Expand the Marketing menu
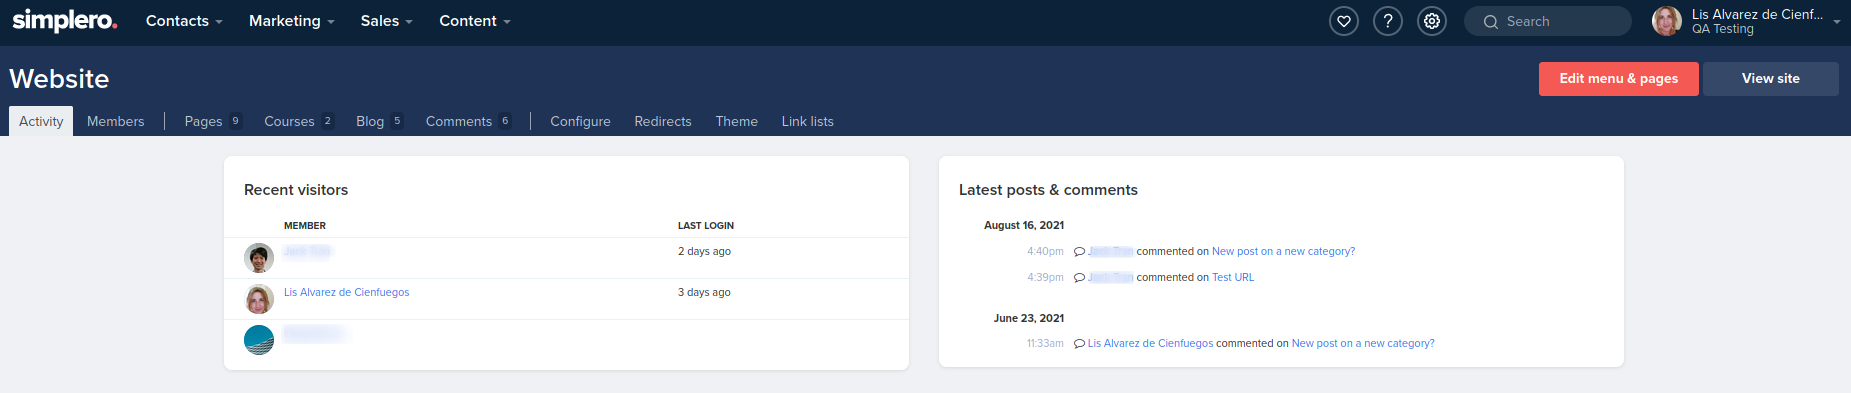The width and height of the screenshot is (1851, 393). (x=292, y=21)
